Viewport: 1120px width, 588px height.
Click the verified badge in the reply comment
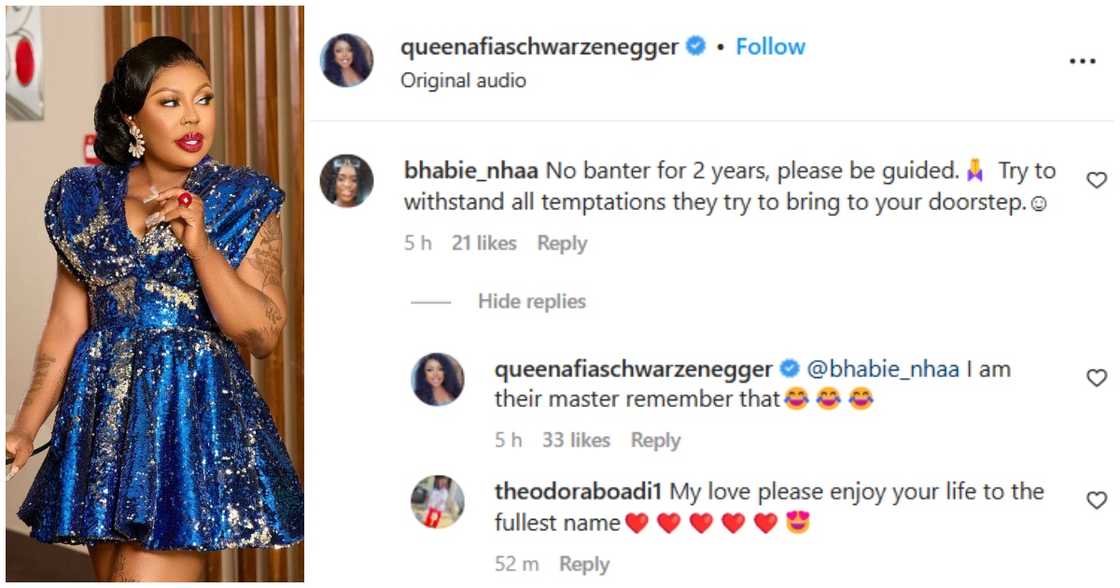point(788,368)
